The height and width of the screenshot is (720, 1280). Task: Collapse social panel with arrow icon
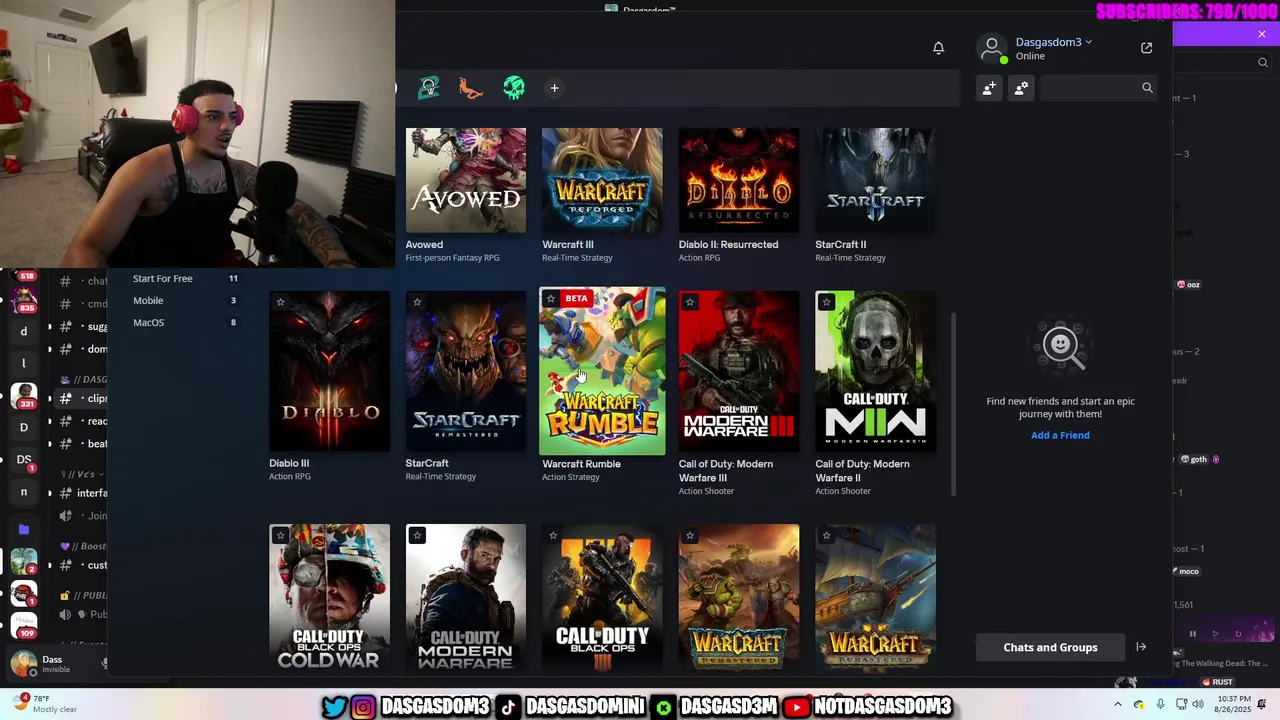(1141, 647)
